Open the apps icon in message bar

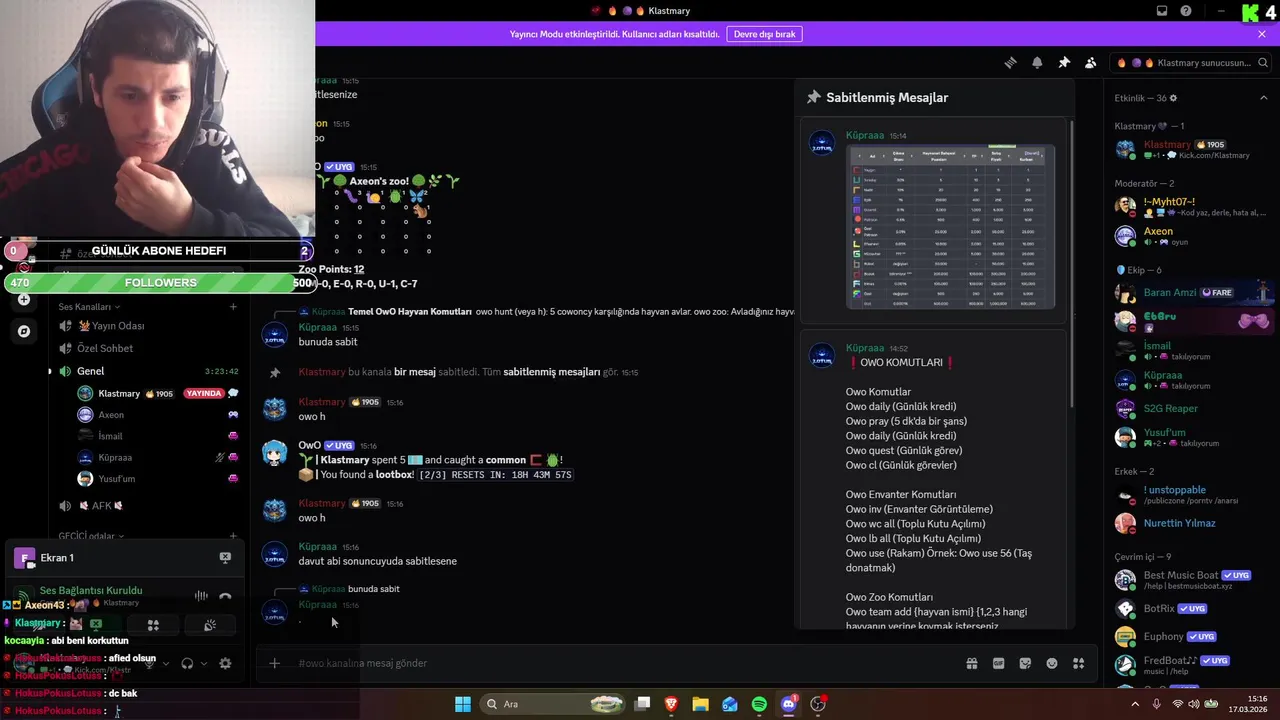pyautogui.click(x=1078, y=663)
